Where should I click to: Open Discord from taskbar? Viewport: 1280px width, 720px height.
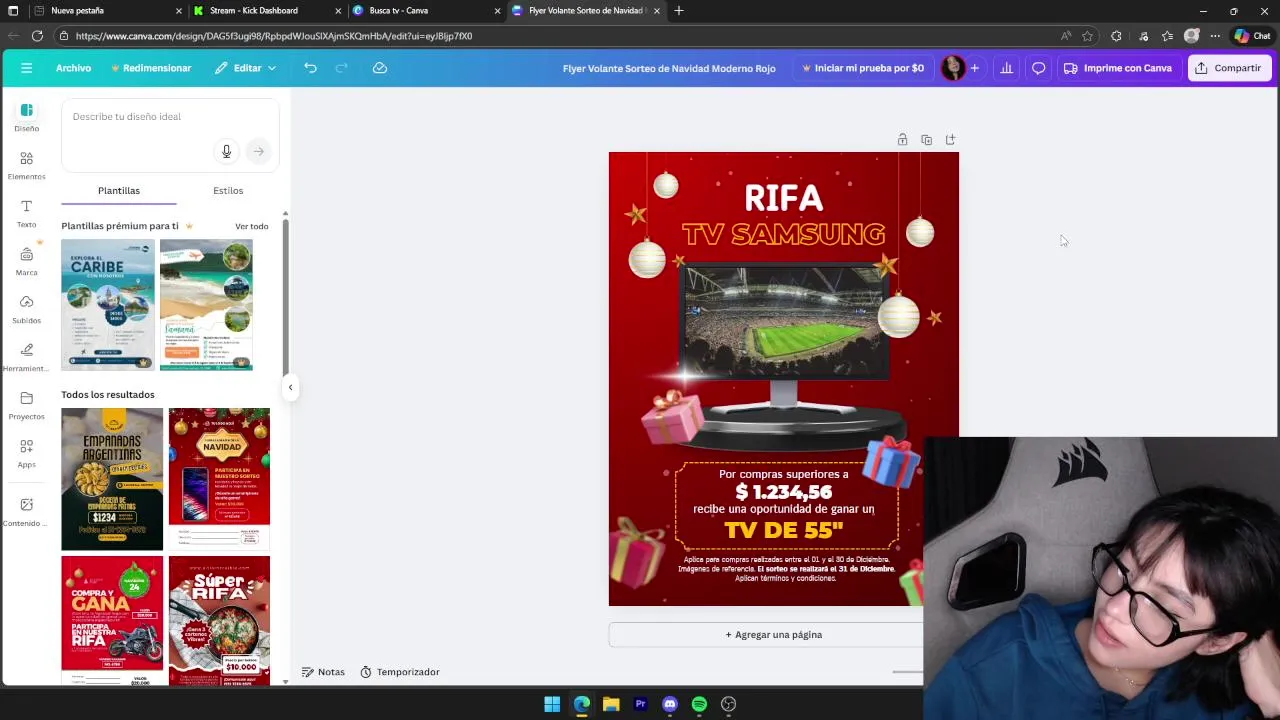click(x=670, y=704)
